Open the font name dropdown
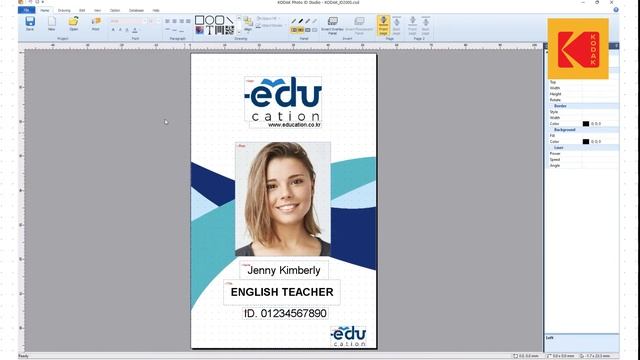This screenshot has height=360, width=640. tap(145, 21)
